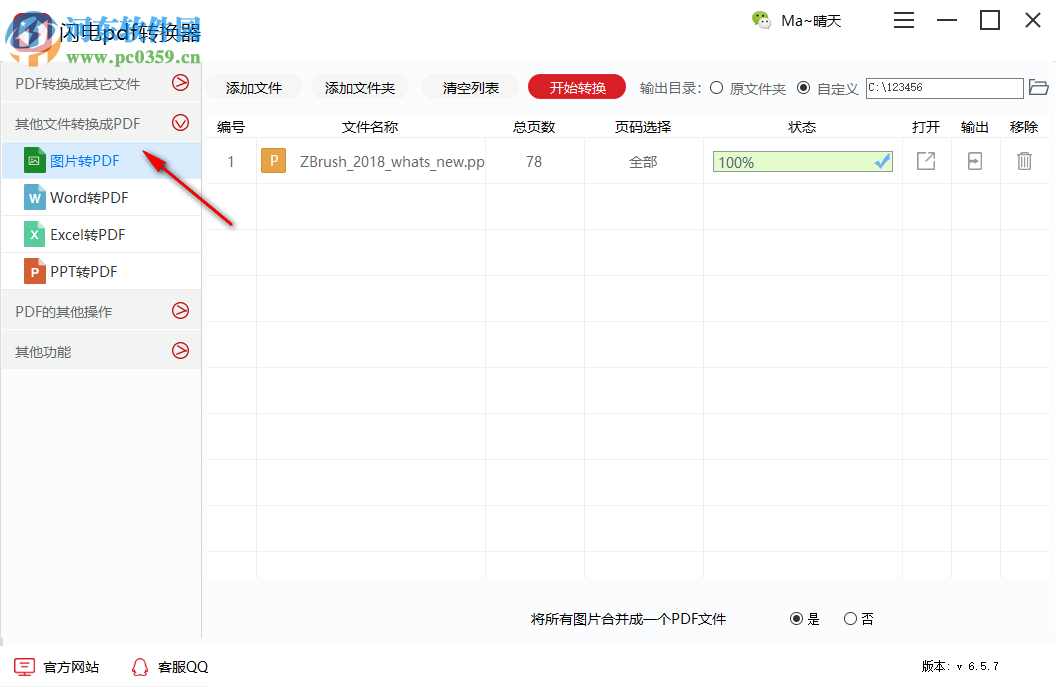Select 自定义 output directory option

[803, 87]
